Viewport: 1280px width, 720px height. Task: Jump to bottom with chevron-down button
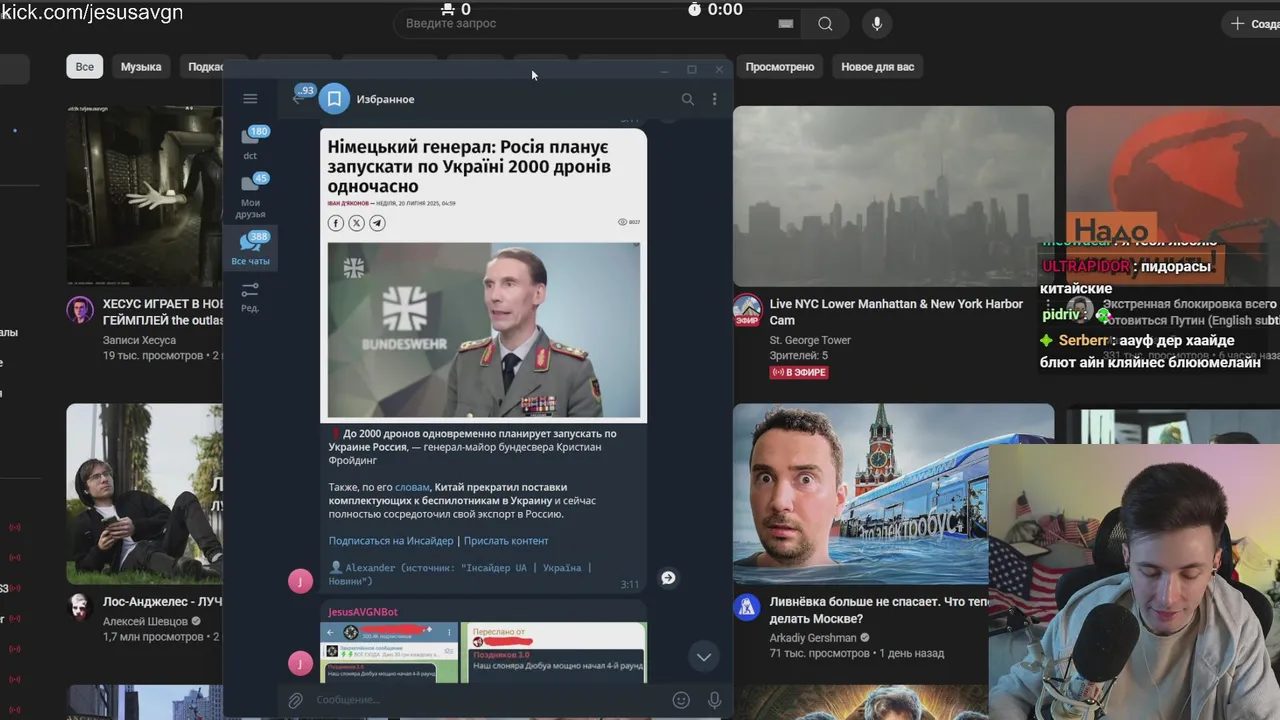[x=704, y=657]
